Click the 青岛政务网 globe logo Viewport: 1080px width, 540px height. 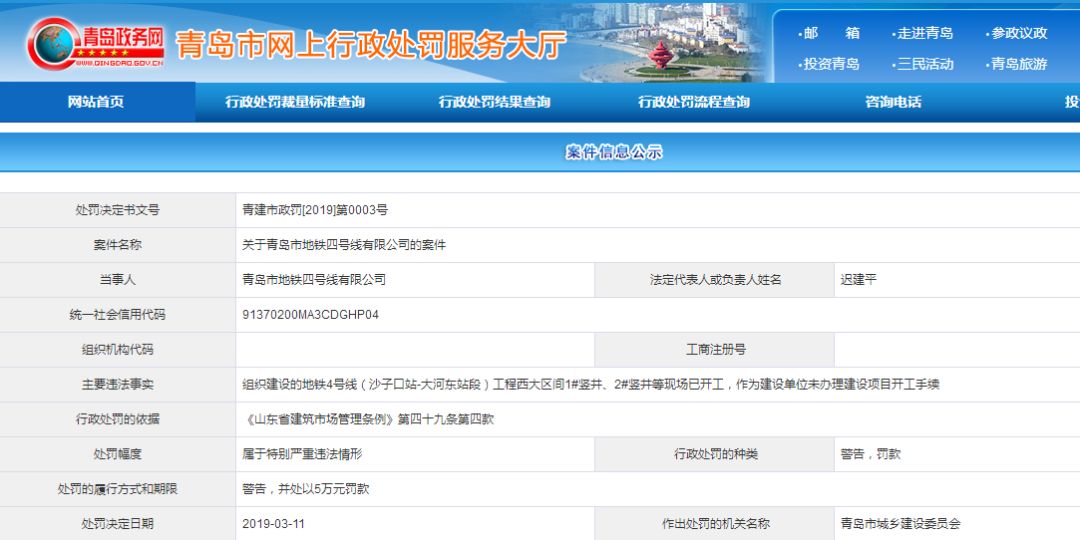coord(96,44)
